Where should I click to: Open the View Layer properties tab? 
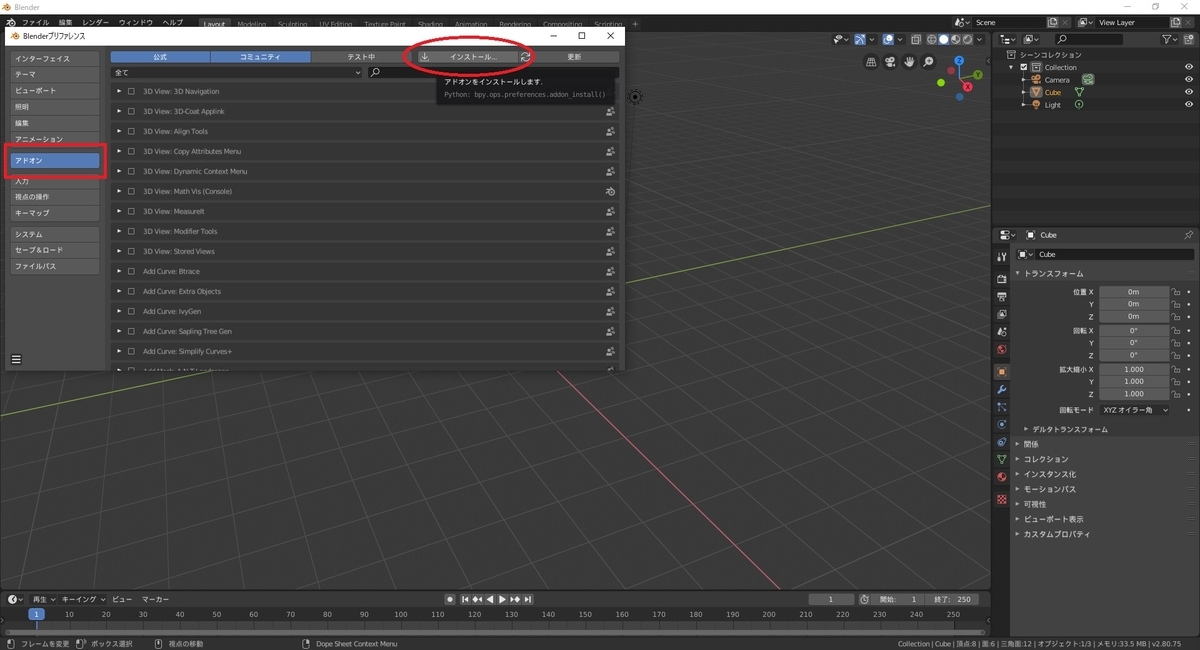(x=1001, y=315)
